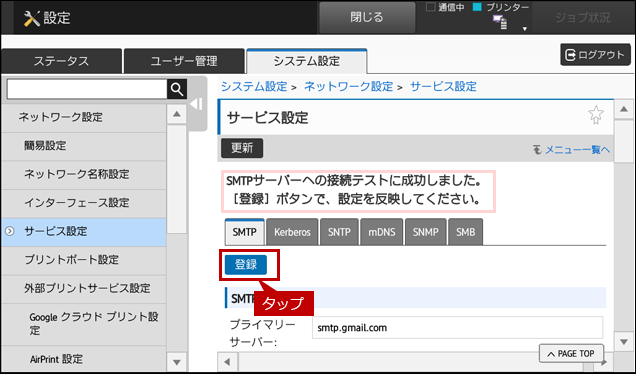
Task: Open インターフェース設定 in the sidebar
Action: click(84, 203)
